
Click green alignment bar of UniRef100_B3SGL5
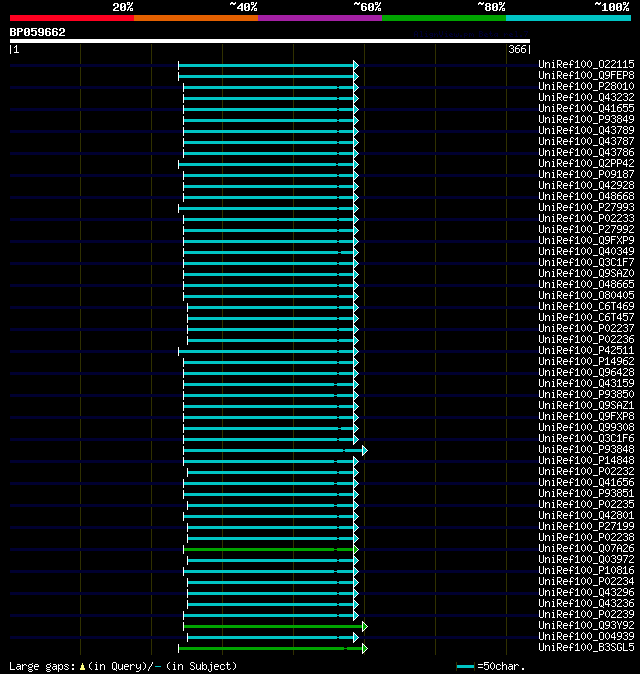coord(271,648)
